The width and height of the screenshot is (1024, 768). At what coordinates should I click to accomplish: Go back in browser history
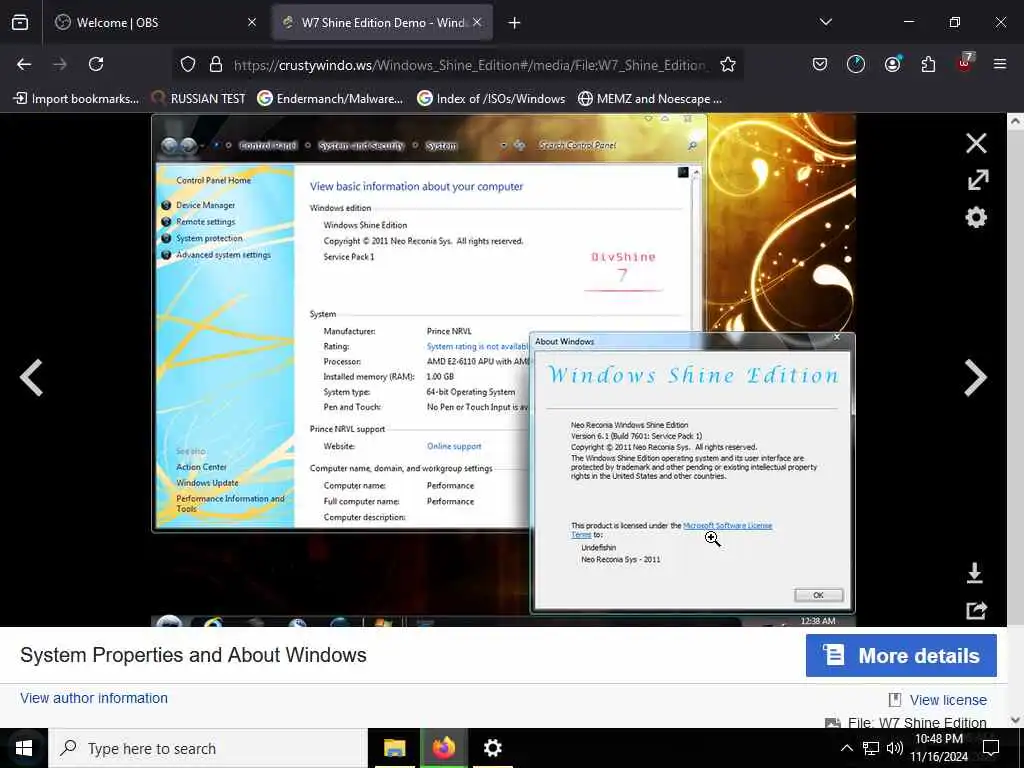pos(24,64)
